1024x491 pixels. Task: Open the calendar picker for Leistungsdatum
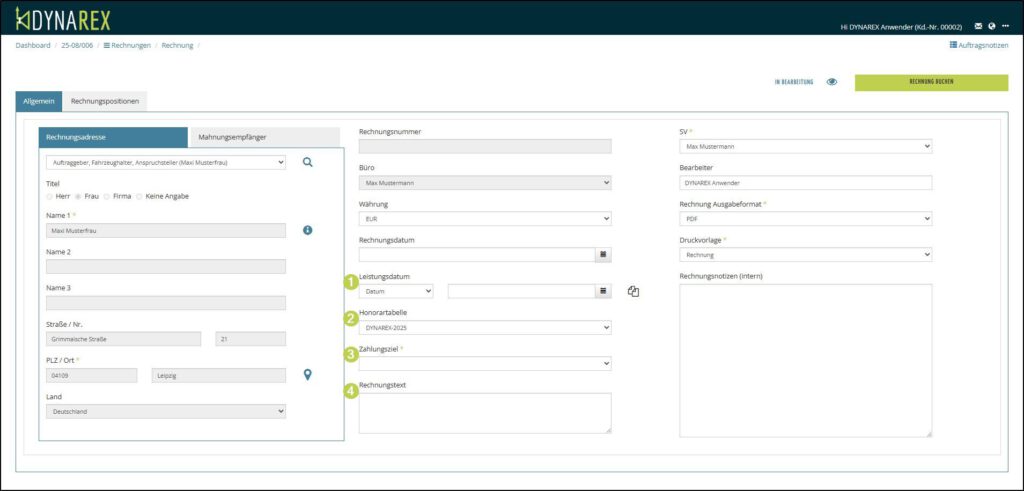tap(603, 291)
